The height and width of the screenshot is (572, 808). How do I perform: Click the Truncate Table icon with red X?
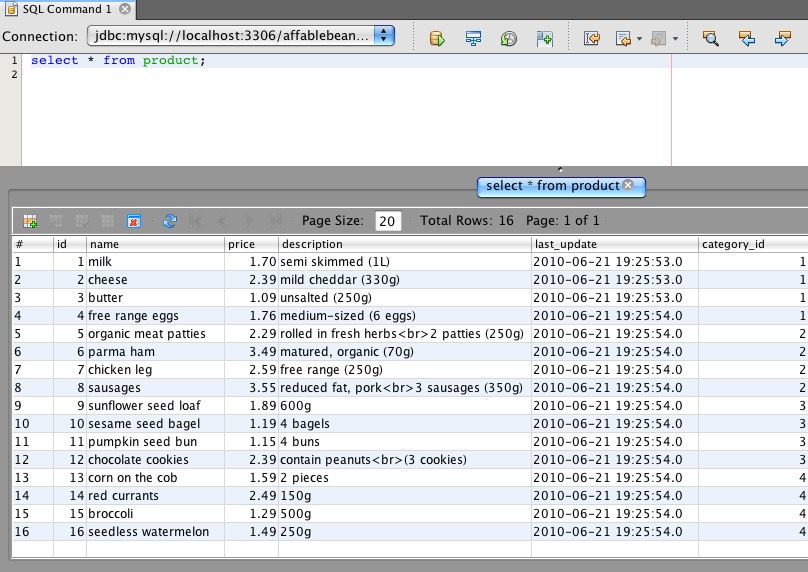(x=134, y=220)
